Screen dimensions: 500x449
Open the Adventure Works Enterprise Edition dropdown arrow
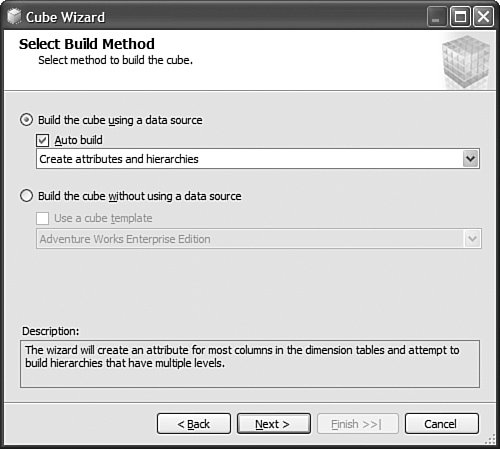pos(473,239)
